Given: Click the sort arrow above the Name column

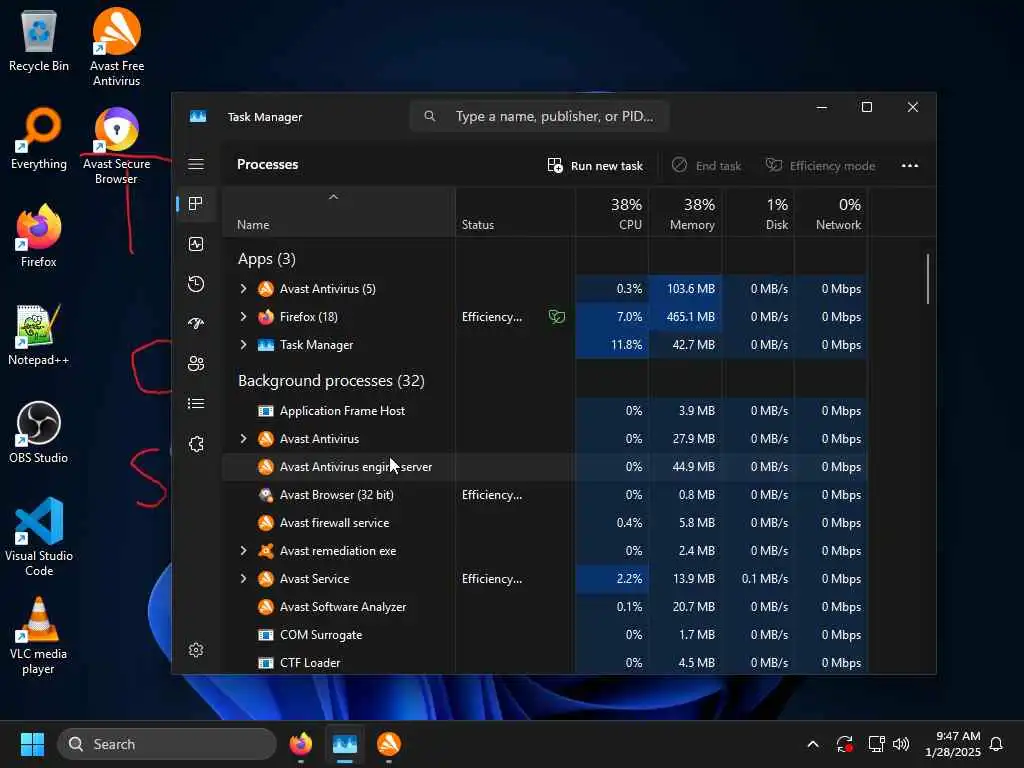Looking at the screenshot, I should pyautogui.click(x=333, y=197).
